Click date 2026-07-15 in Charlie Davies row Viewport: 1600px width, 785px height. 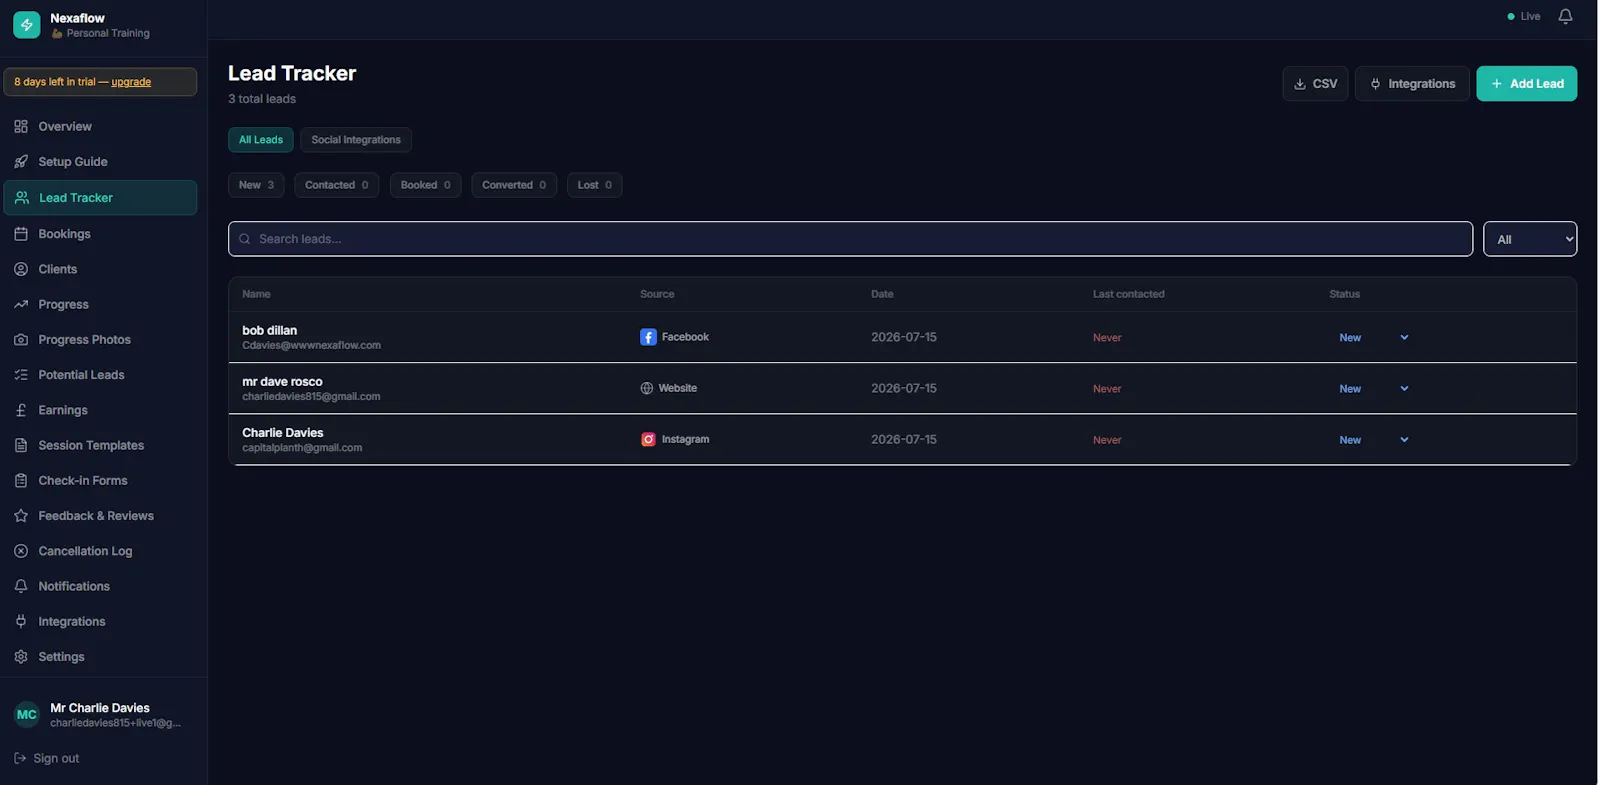click(x=904, y=439)
